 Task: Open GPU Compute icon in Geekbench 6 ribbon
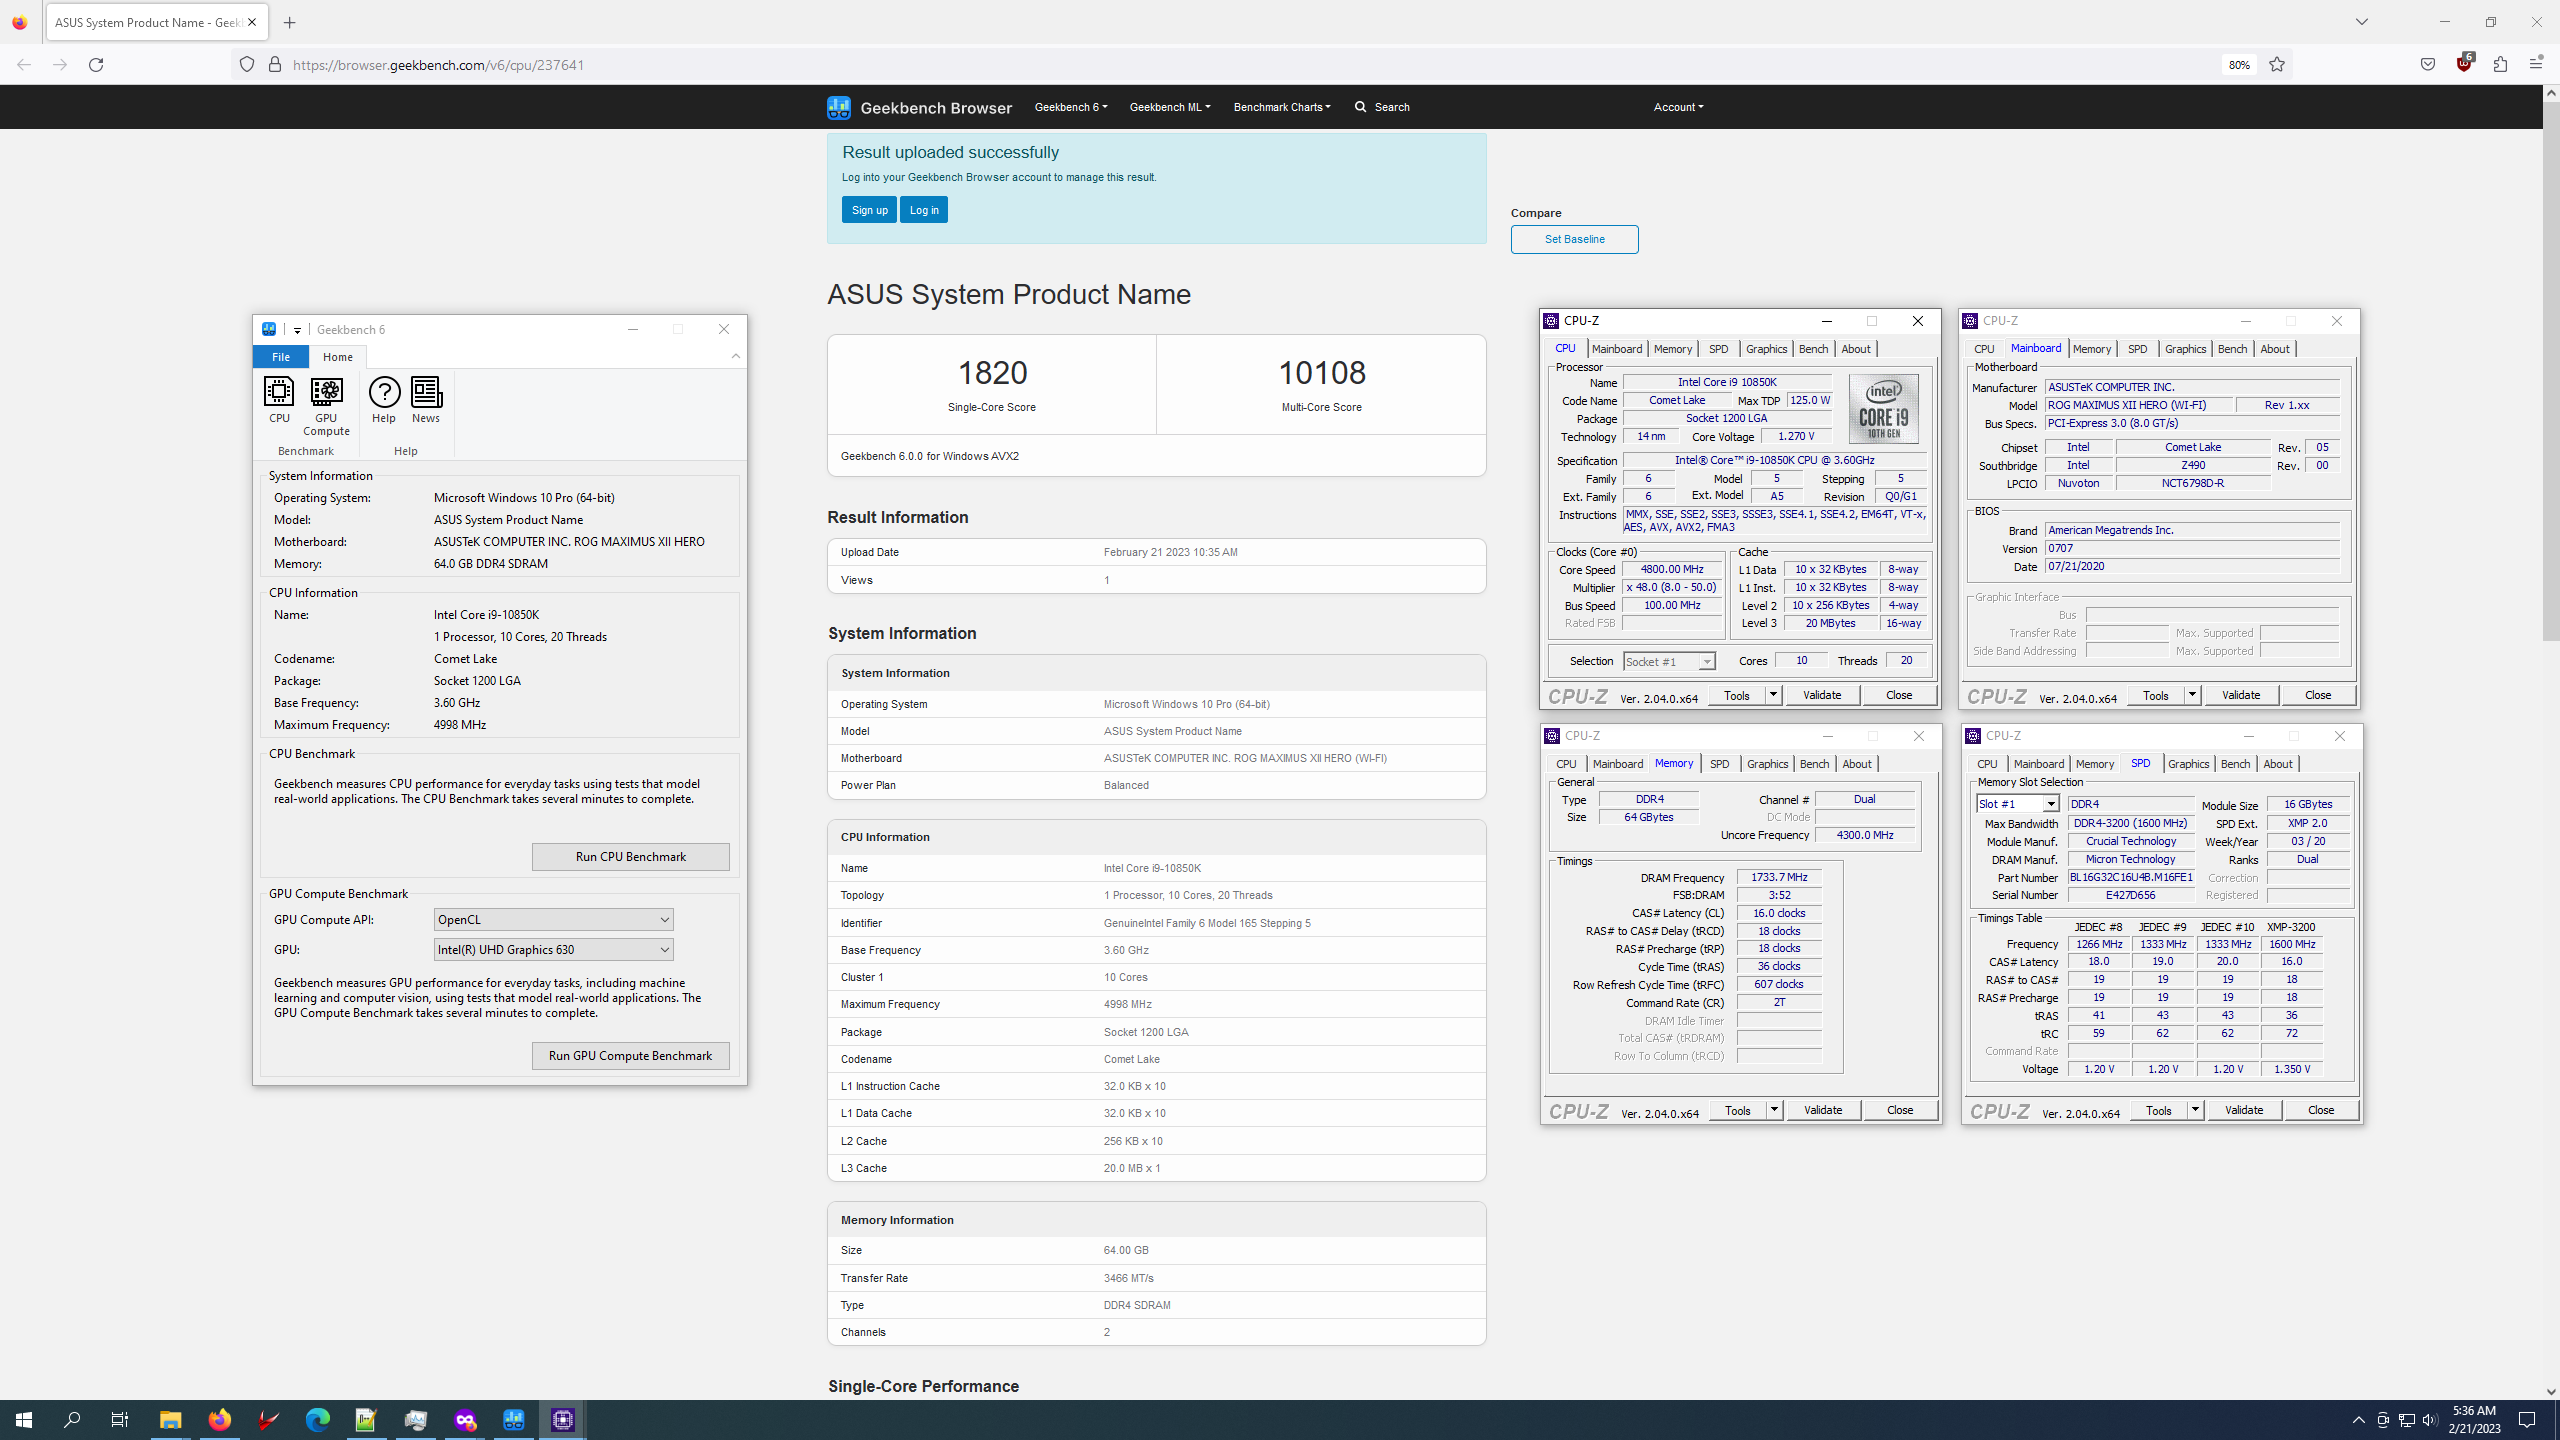pyautogui.click(x=326, y=406)
